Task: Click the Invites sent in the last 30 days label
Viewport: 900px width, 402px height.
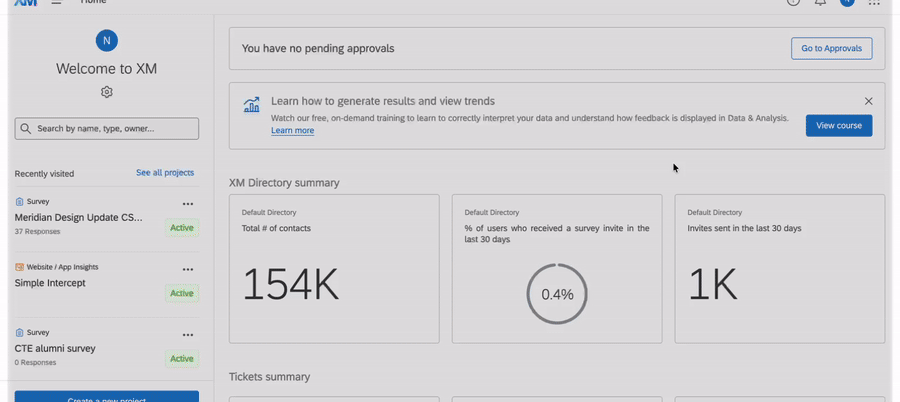Action: click(744, 228)
